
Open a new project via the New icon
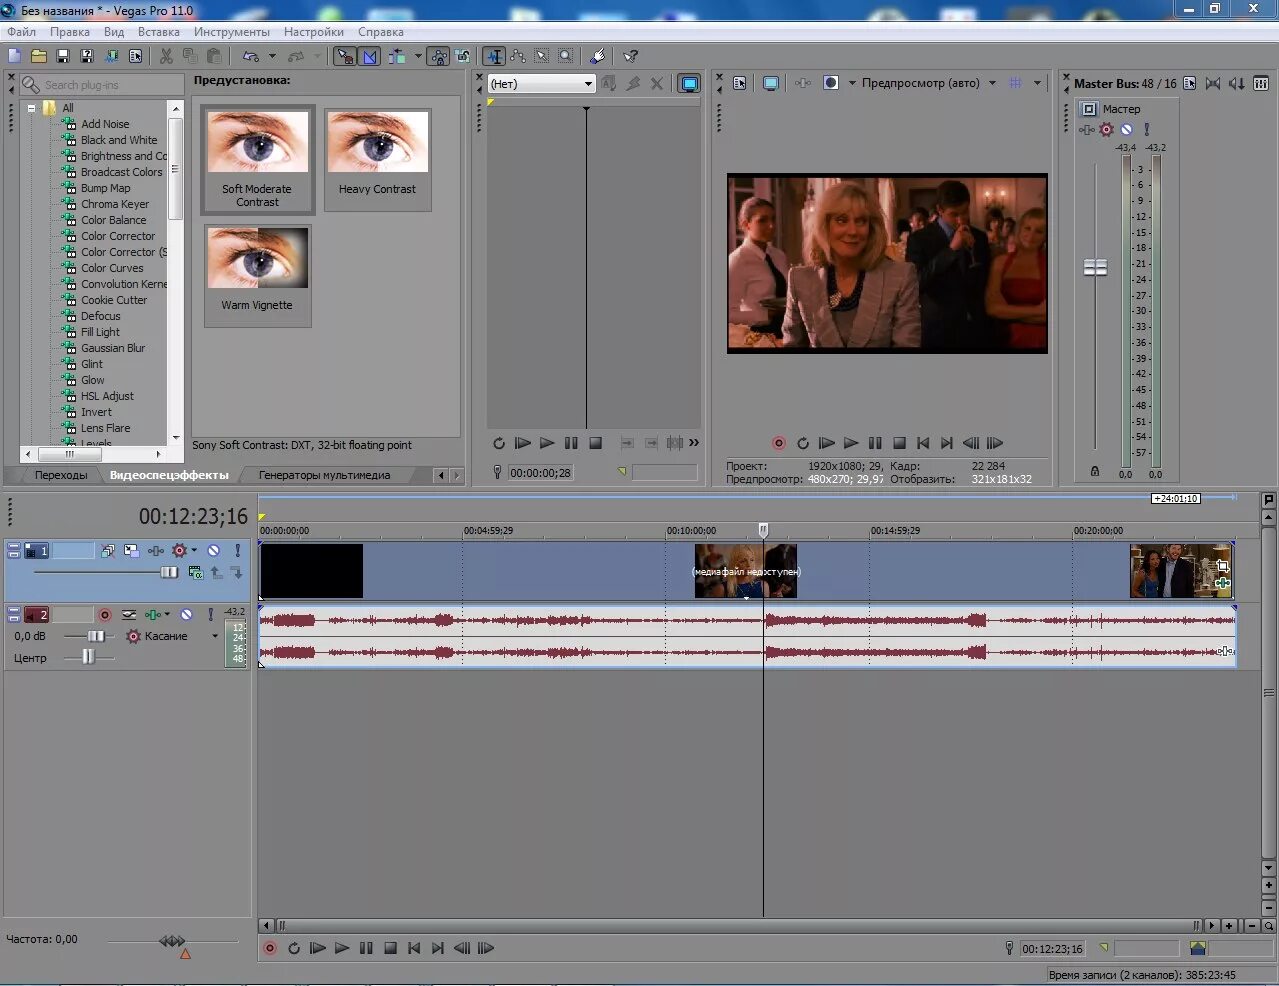pos(13,55)
